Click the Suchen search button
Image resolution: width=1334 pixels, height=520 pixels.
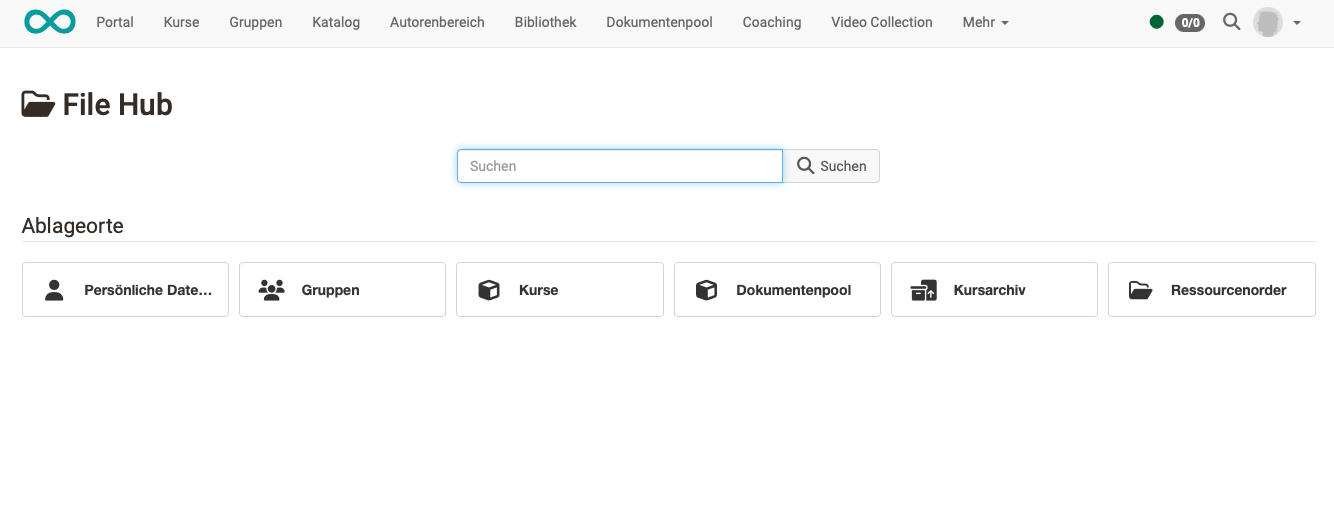coord(831,166)
